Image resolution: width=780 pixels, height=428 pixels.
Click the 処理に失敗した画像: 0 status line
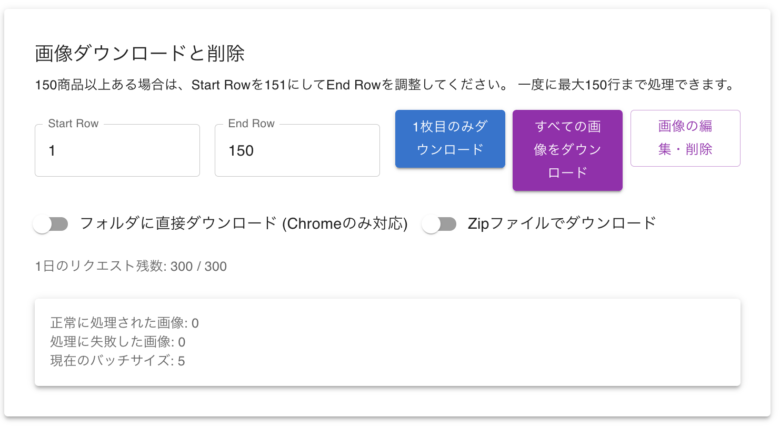click(x=118, y=342)
